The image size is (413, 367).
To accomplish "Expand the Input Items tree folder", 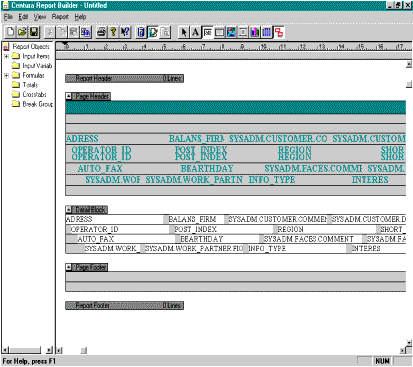I will [x=6, y=56].
